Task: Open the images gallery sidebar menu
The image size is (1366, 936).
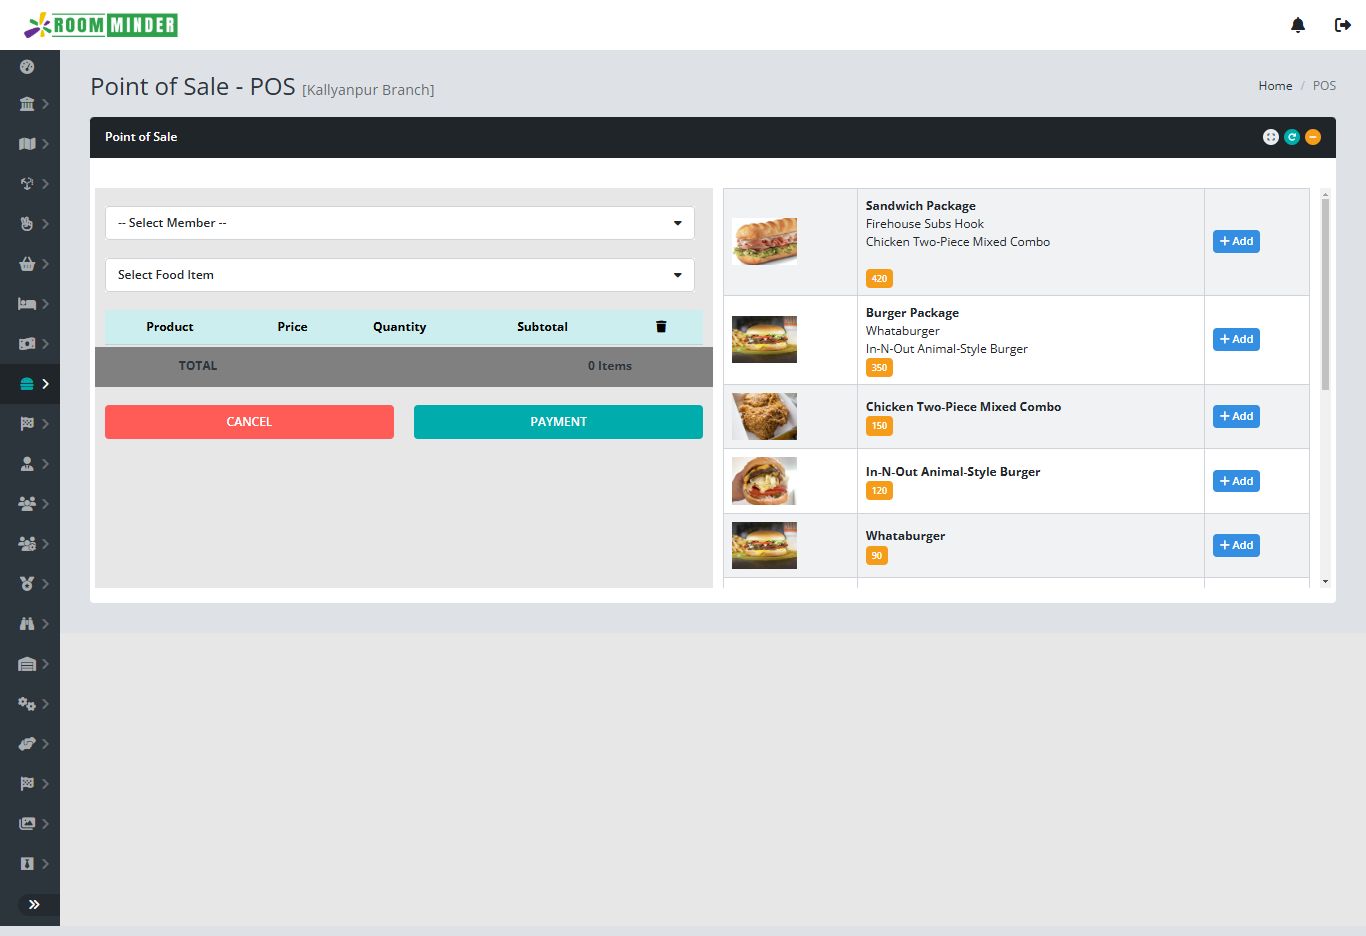Action: click(27, 824)
